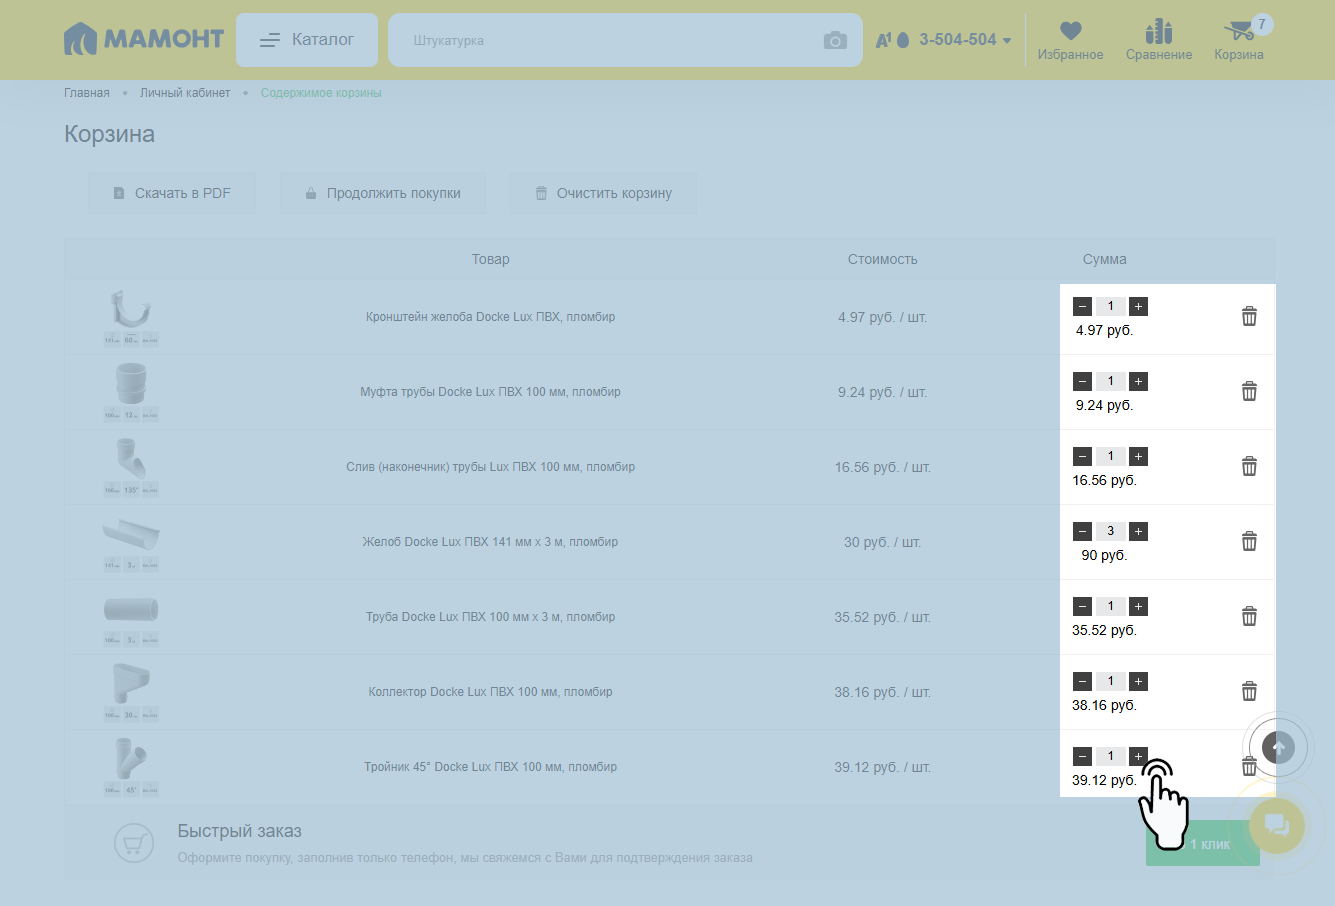The image size is (1335, 906).
Task: Click the green 1 клик quick order button
Action: 1203,844
